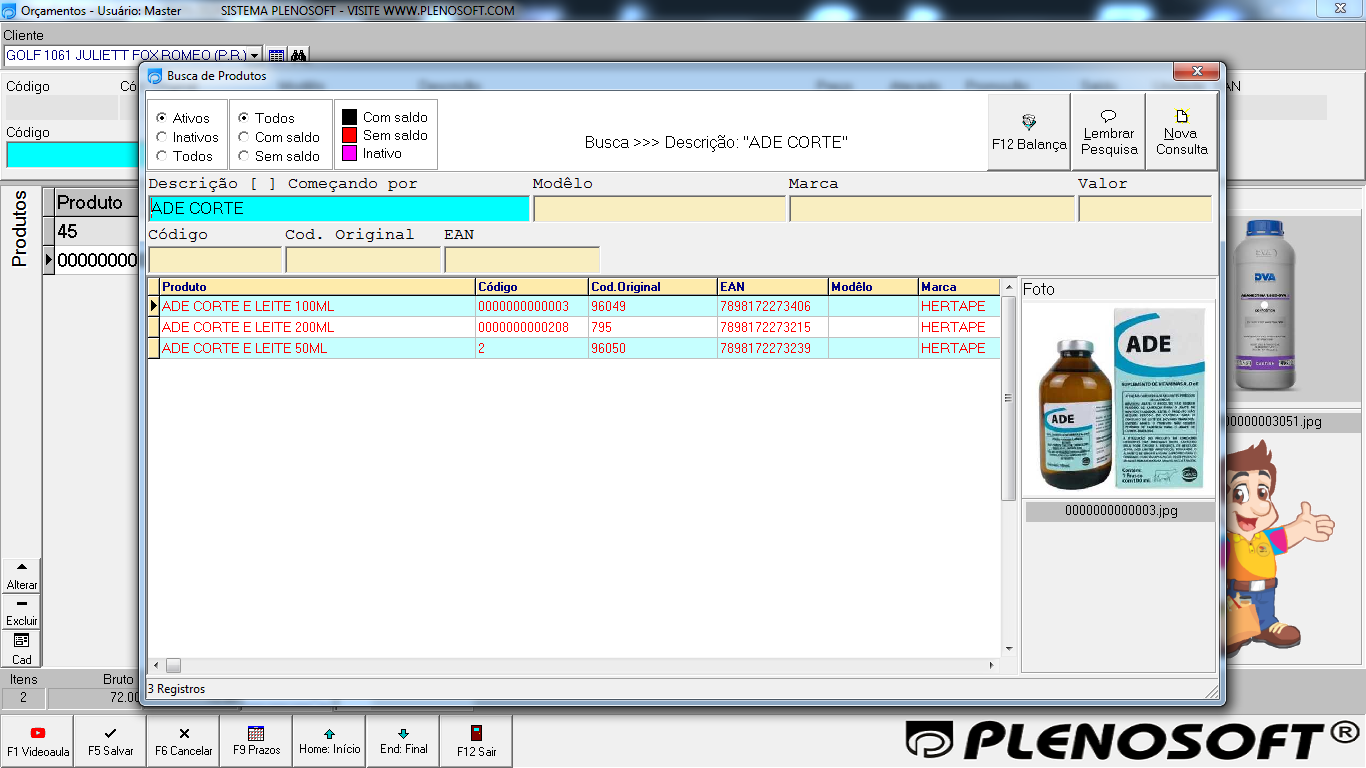
Task: Click the Valor input field
Action: tap(1145, 208)
